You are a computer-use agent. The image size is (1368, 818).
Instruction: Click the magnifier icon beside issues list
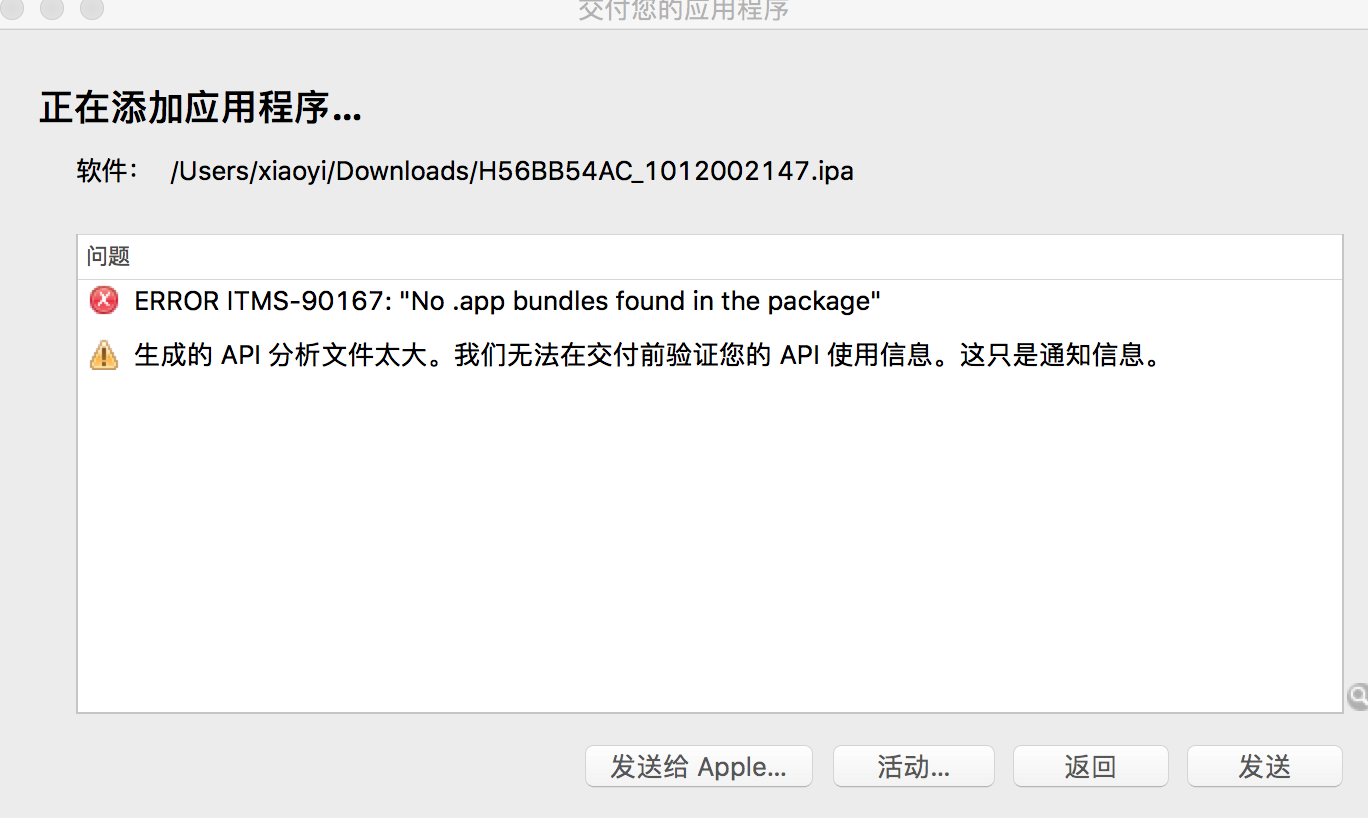(x=1357, y=697)
